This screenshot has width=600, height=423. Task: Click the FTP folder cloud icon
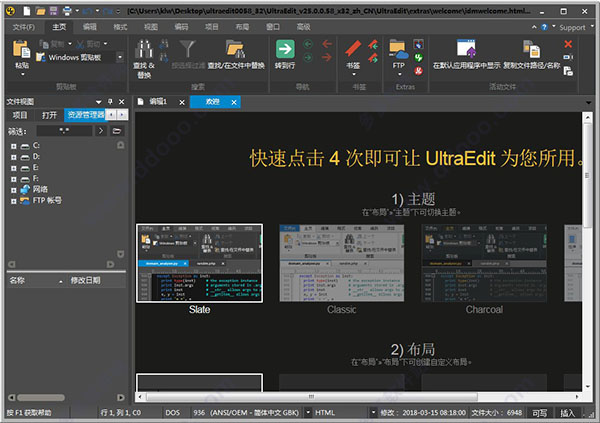tap(398, 49)
